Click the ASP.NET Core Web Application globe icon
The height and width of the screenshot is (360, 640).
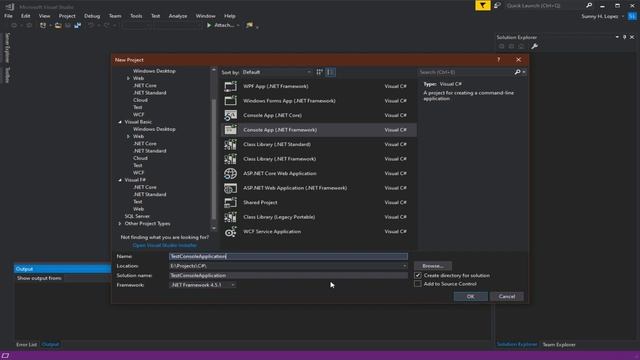230,173
